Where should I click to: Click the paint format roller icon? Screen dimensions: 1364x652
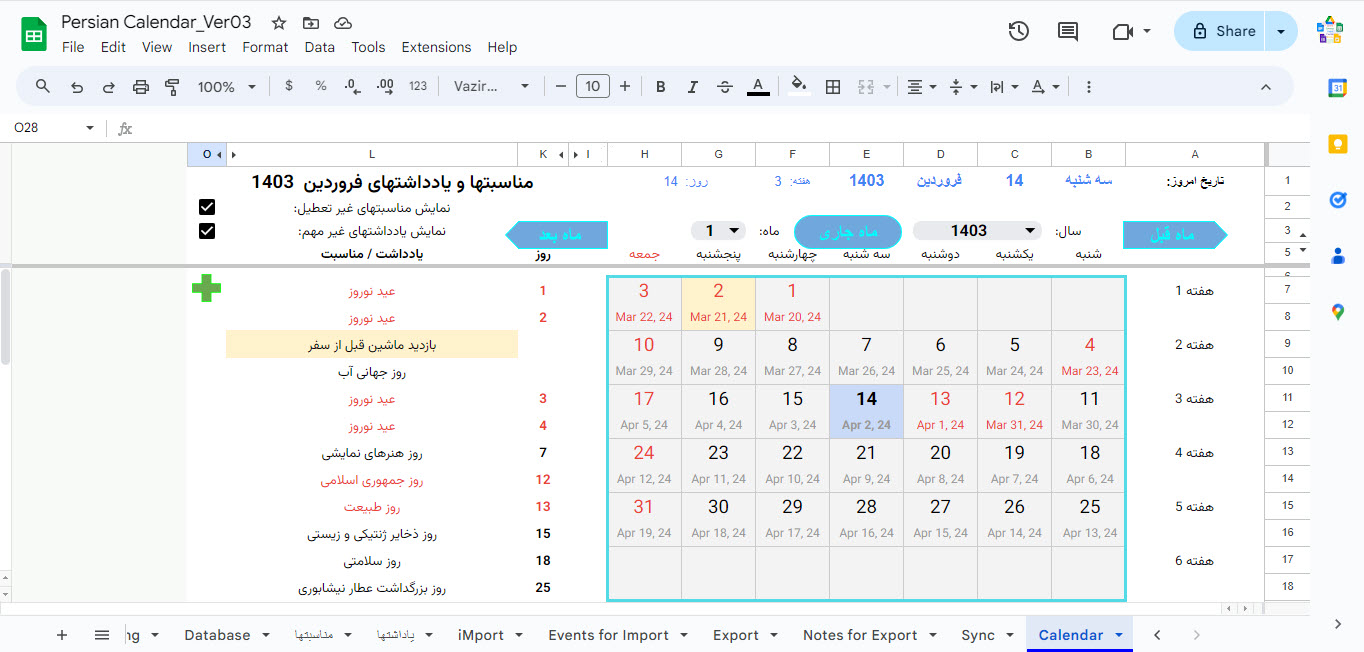tap(172, 87)
